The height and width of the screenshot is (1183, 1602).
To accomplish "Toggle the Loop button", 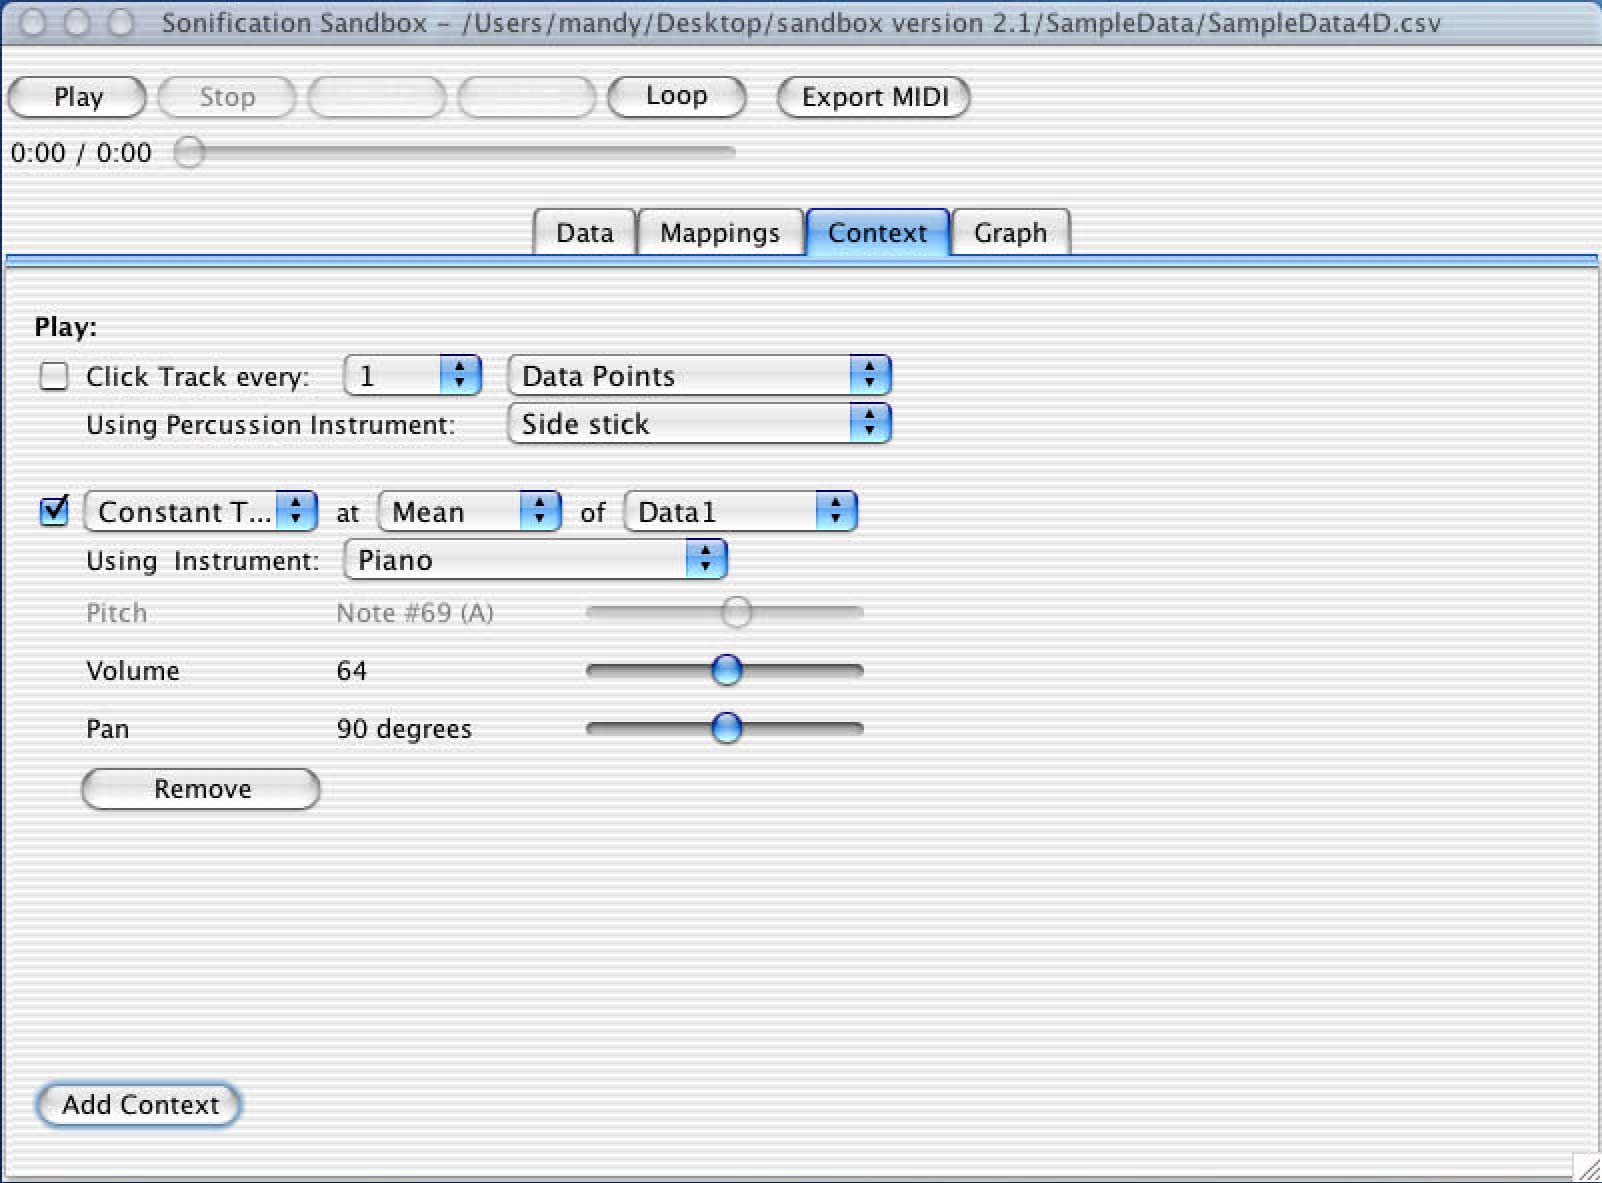I will pos(677,96).
